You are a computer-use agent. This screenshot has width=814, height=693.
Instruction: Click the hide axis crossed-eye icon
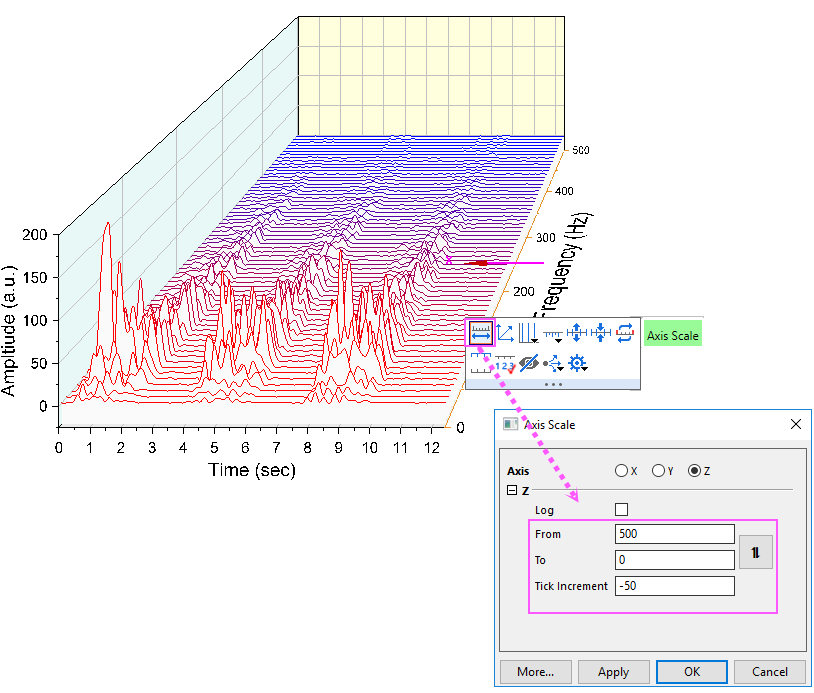[528, 363]
